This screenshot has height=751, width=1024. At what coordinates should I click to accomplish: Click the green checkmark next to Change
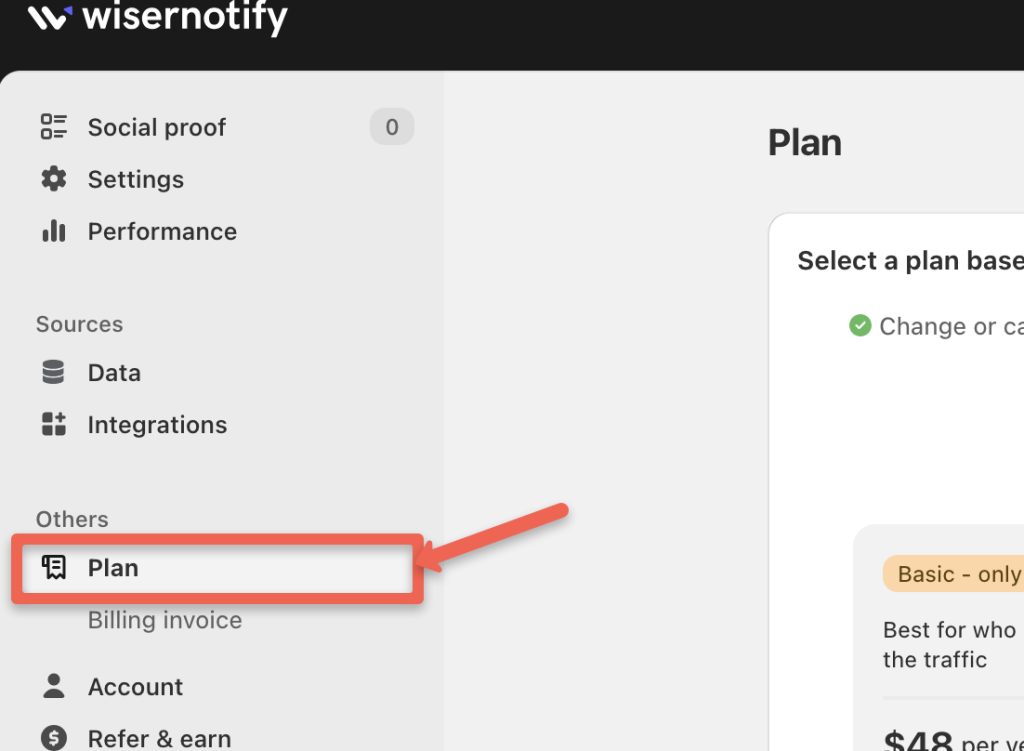pyautogui.click(x=860, y=325)
